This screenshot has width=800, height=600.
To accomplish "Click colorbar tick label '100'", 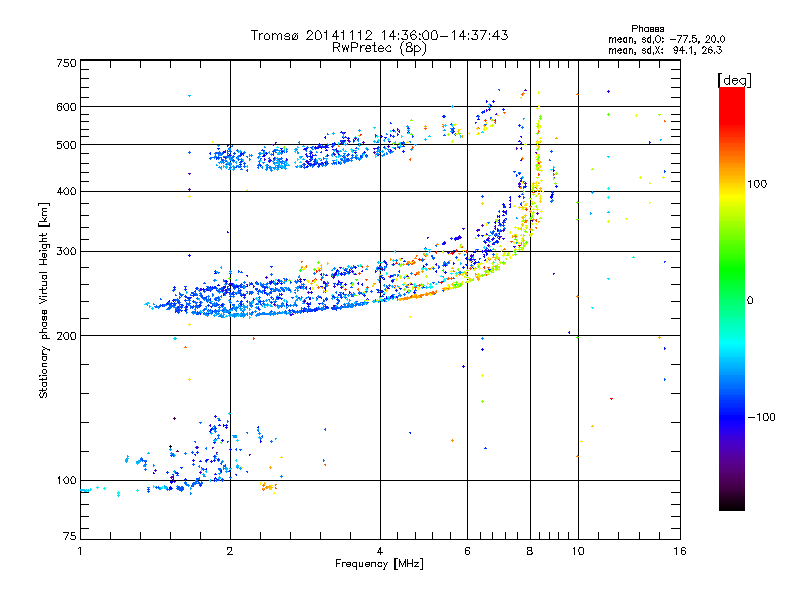I will [757, 184].
